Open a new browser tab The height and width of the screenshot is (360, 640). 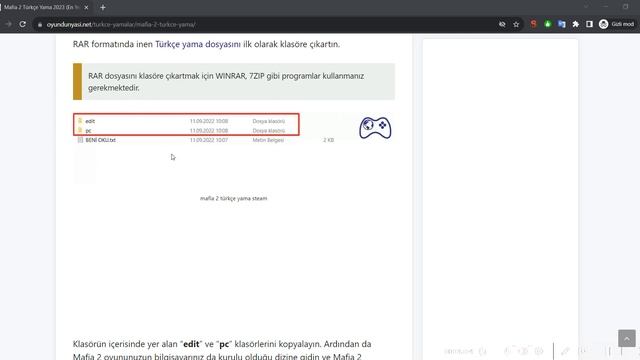103,7
